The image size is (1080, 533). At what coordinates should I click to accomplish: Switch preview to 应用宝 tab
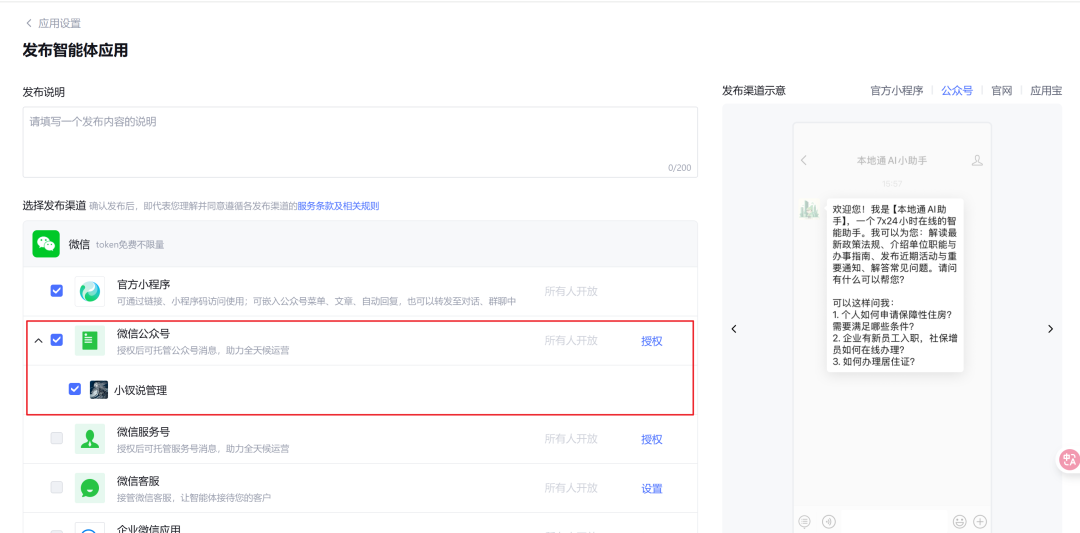(1046, 90)
